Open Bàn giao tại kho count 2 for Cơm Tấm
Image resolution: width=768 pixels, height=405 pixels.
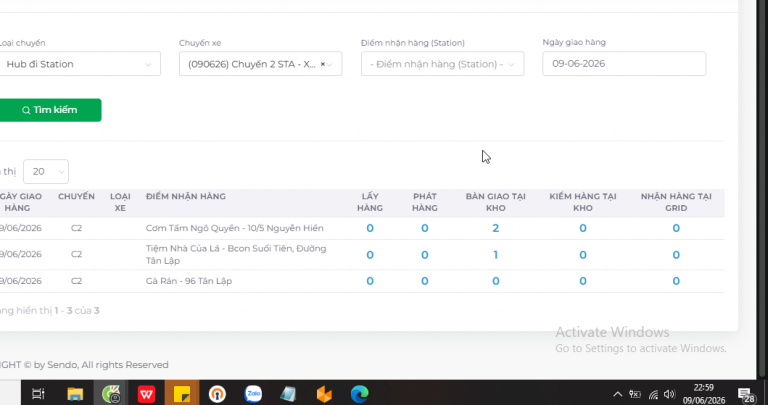(496, 228)
